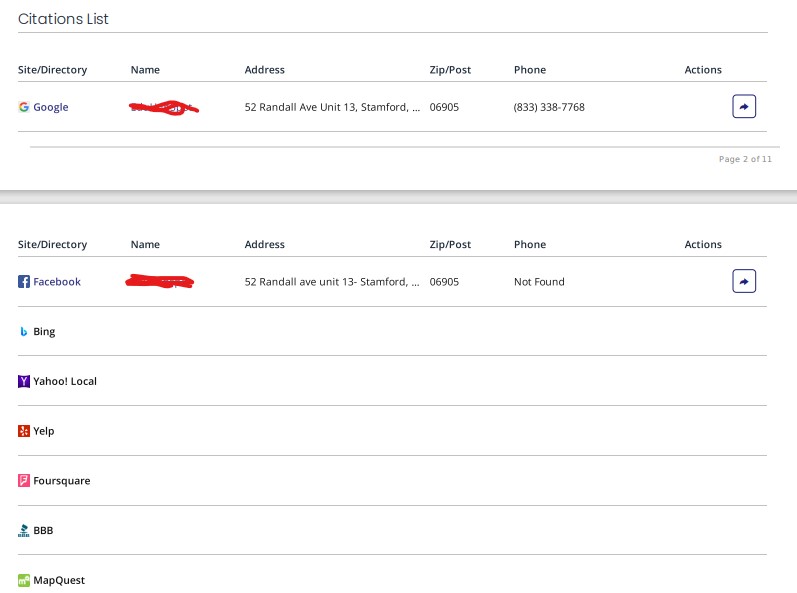Click the Bing logo icon
Screen dimensions: 797x593
point(24,332)
